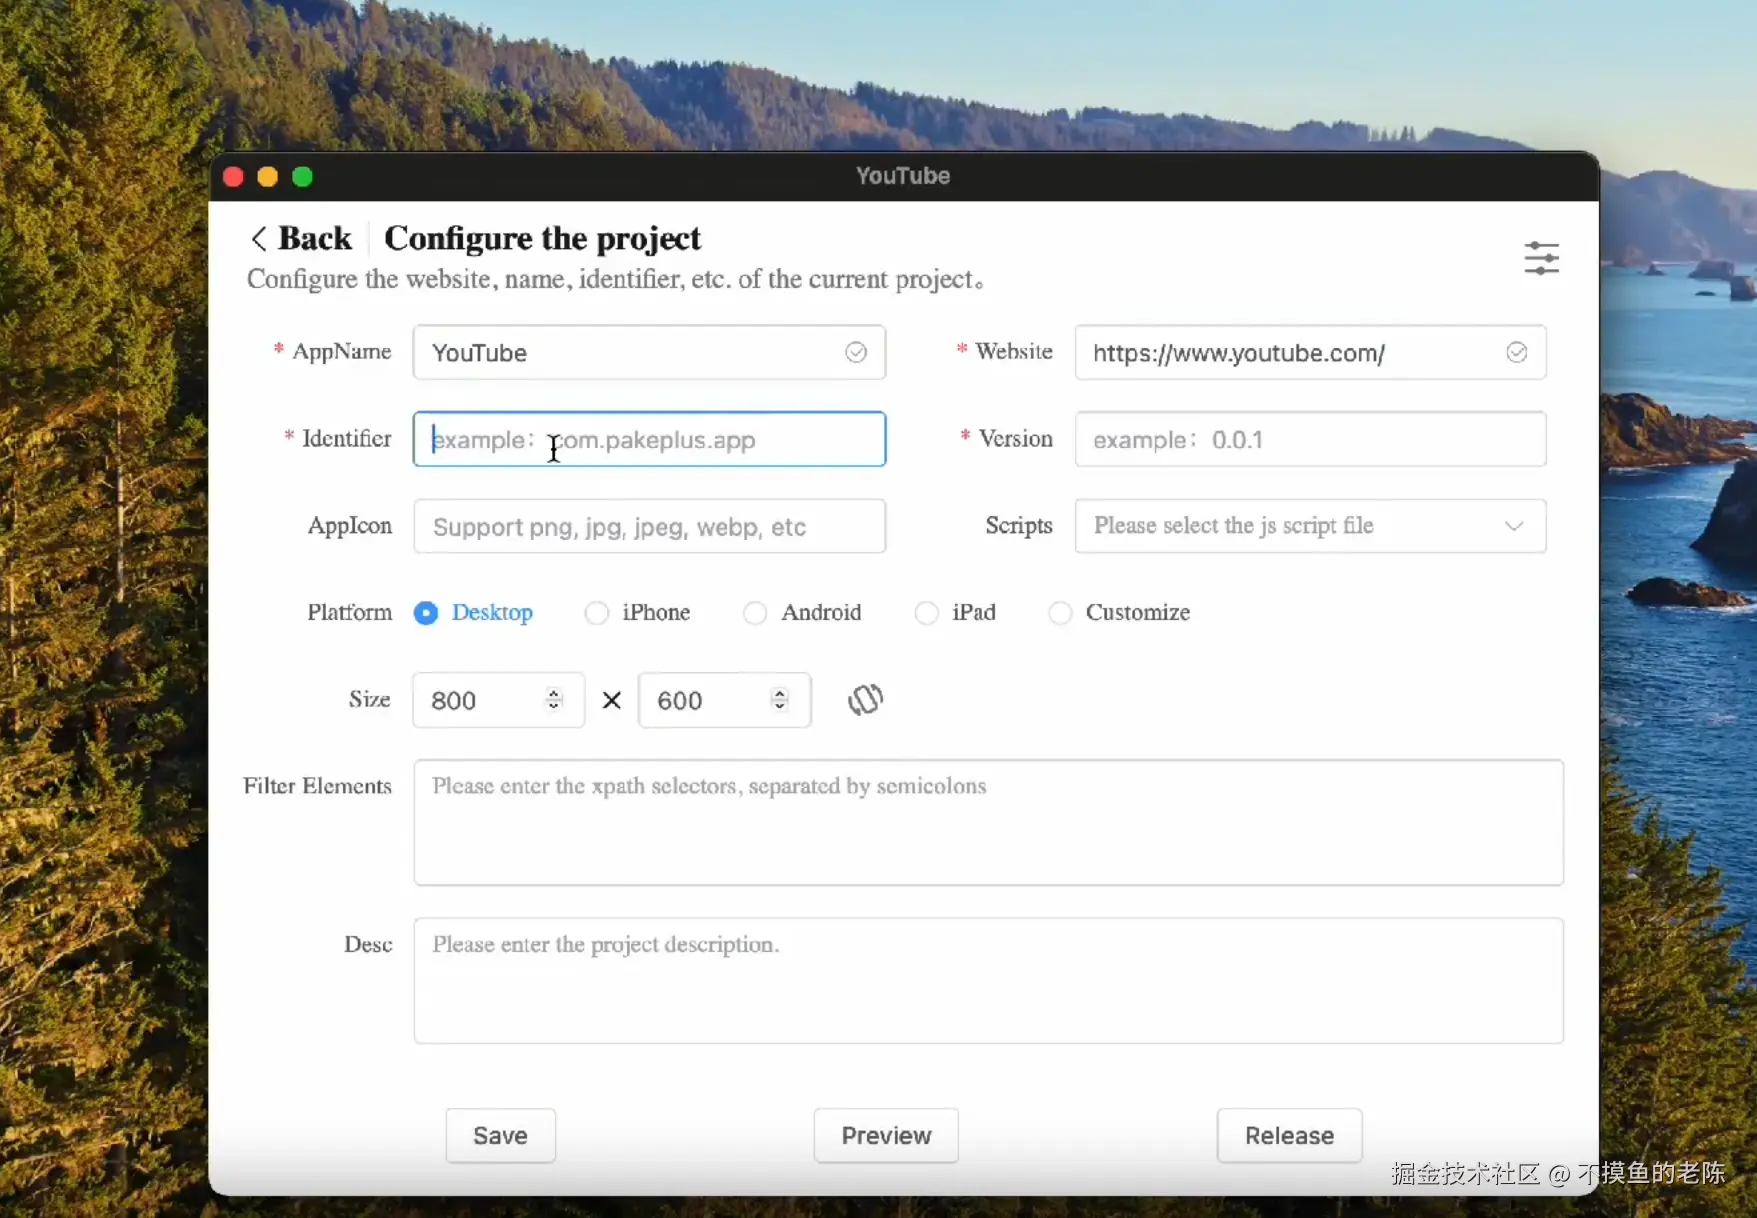Click the Release button
1757x1218 pixels.
1289,1135
